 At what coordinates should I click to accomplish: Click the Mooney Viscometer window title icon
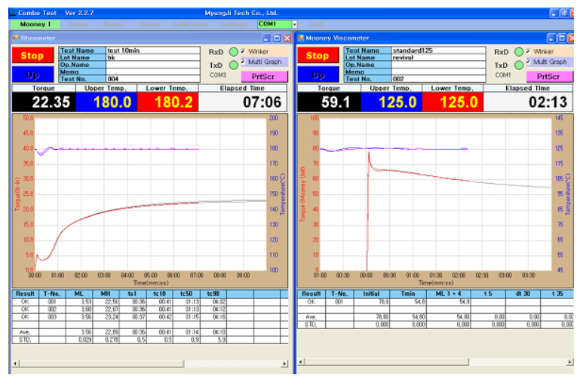[x=301, y=38]
